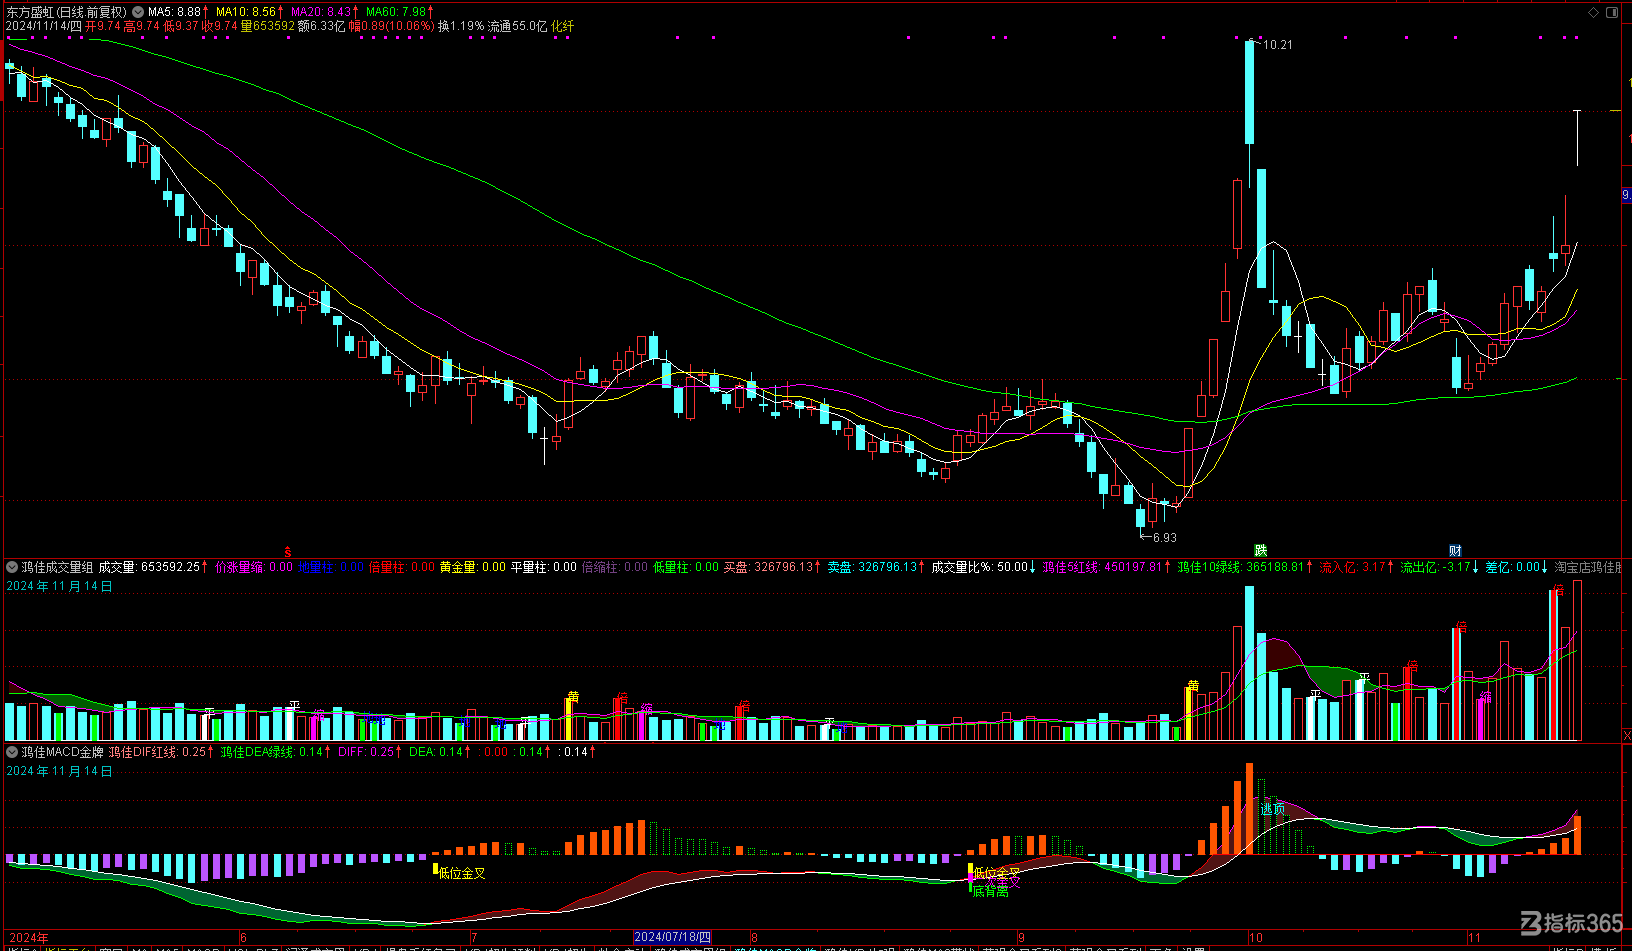The height and width of the screenshot is (951, 1632).
Task: Click the 换1.19% turnover text
Action: (x=461, y=26)
